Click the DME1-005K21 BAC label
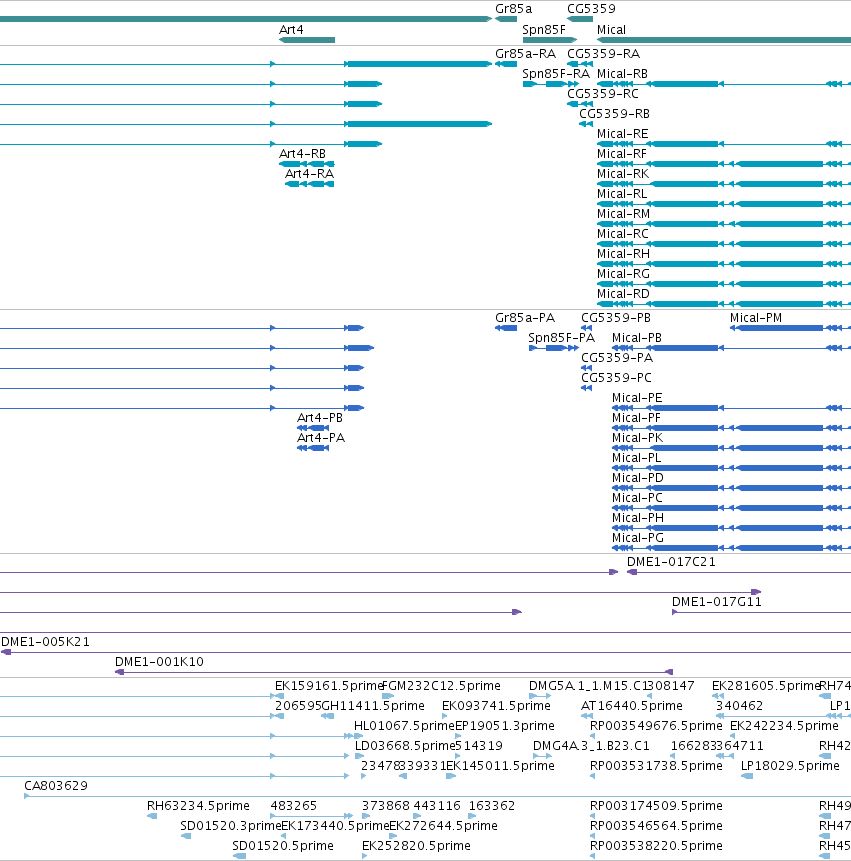Screen dimensions: 851x861 [46, 642]
